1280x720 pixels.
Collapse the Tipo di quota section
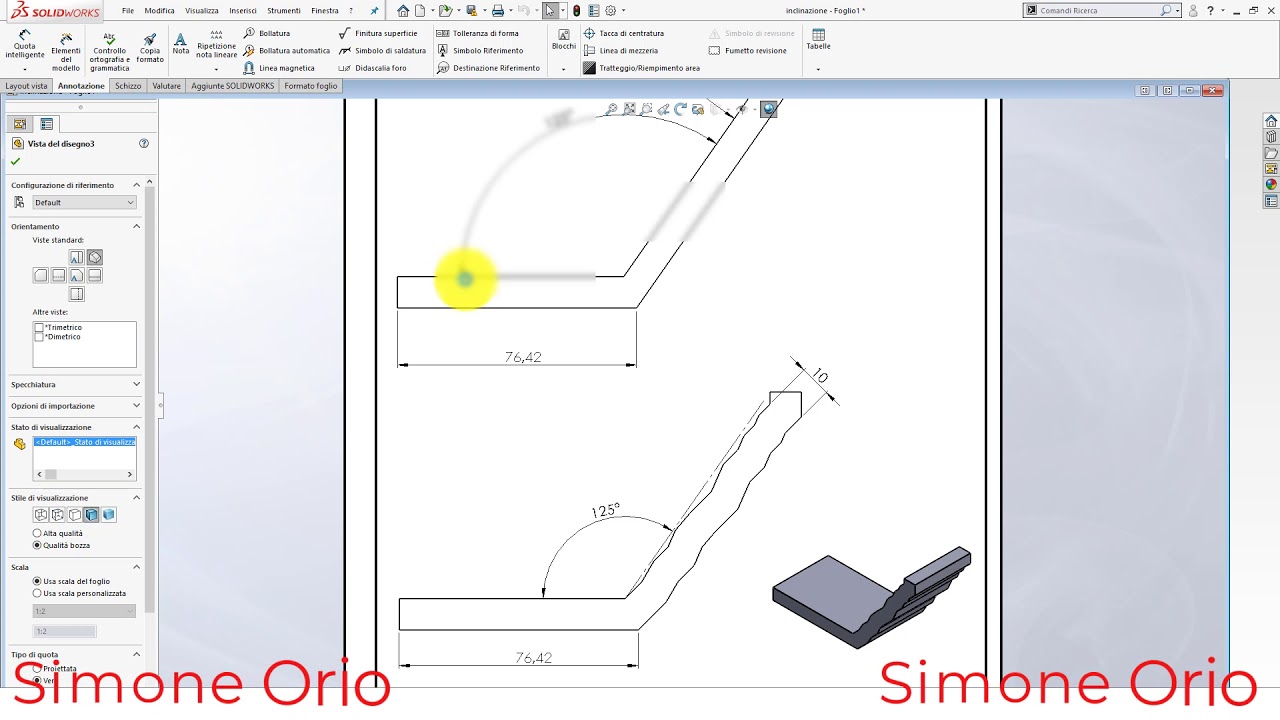click(x=137, y=654)
